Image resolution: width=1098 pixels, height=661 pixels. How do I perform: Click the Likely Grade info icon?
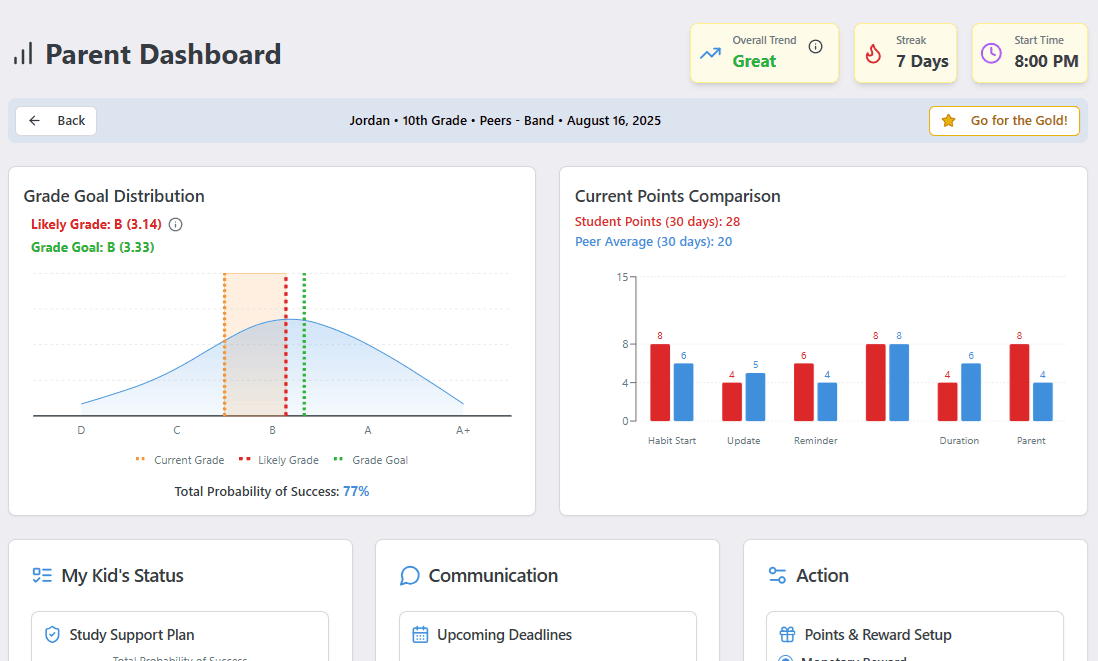(176, 224)
